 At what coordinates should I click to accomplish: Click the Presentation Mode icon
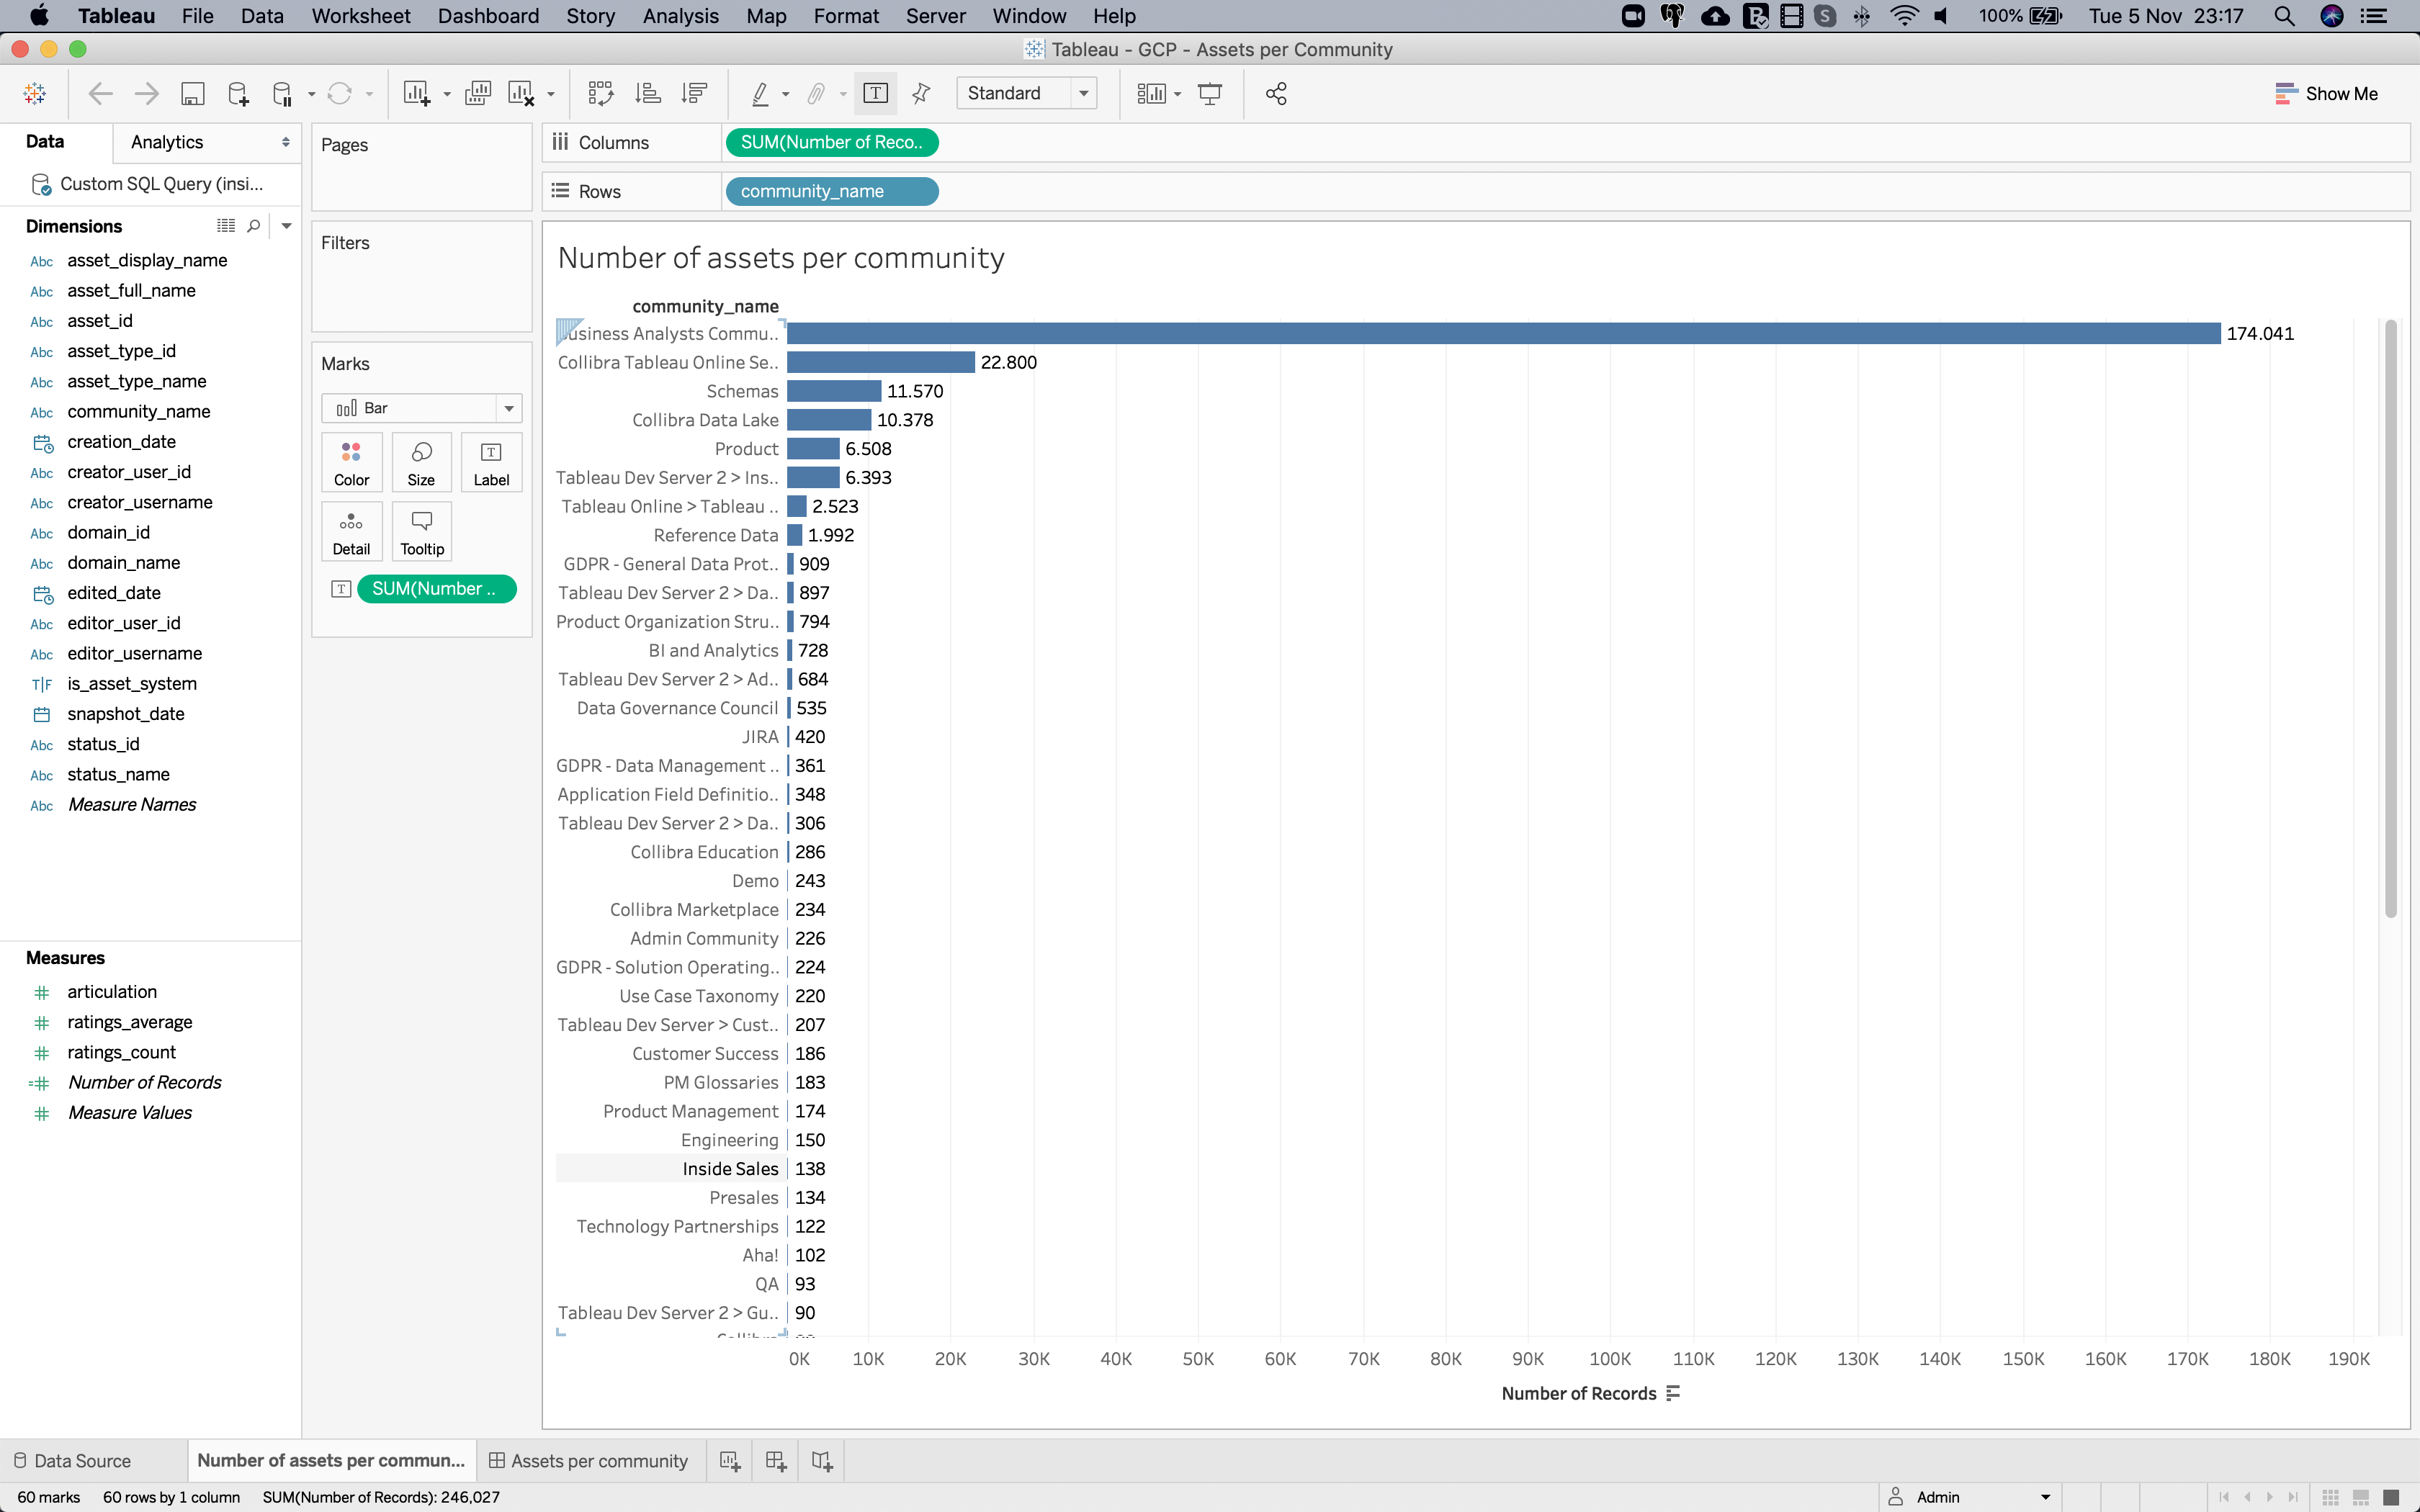click(x=1210, y=93)
